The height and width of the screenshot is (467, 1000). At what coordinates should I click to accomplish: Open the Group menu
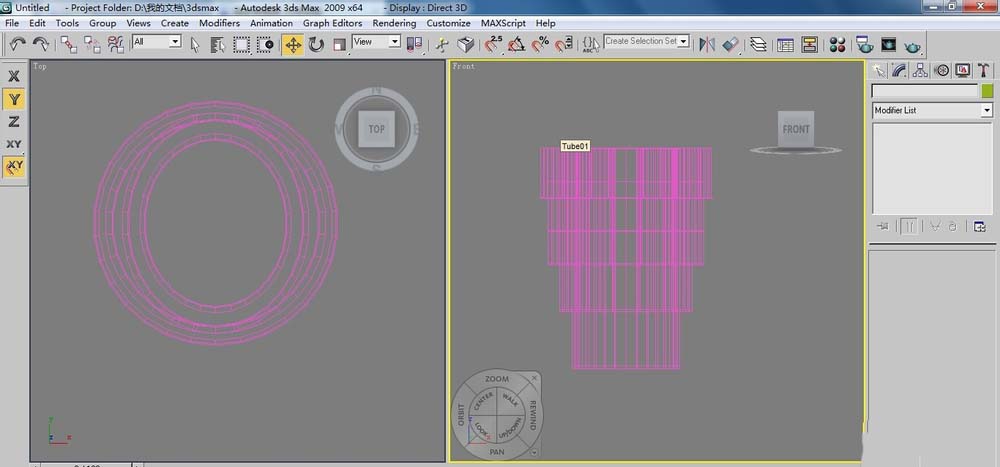pyautogui.click(x=103, y=23)
